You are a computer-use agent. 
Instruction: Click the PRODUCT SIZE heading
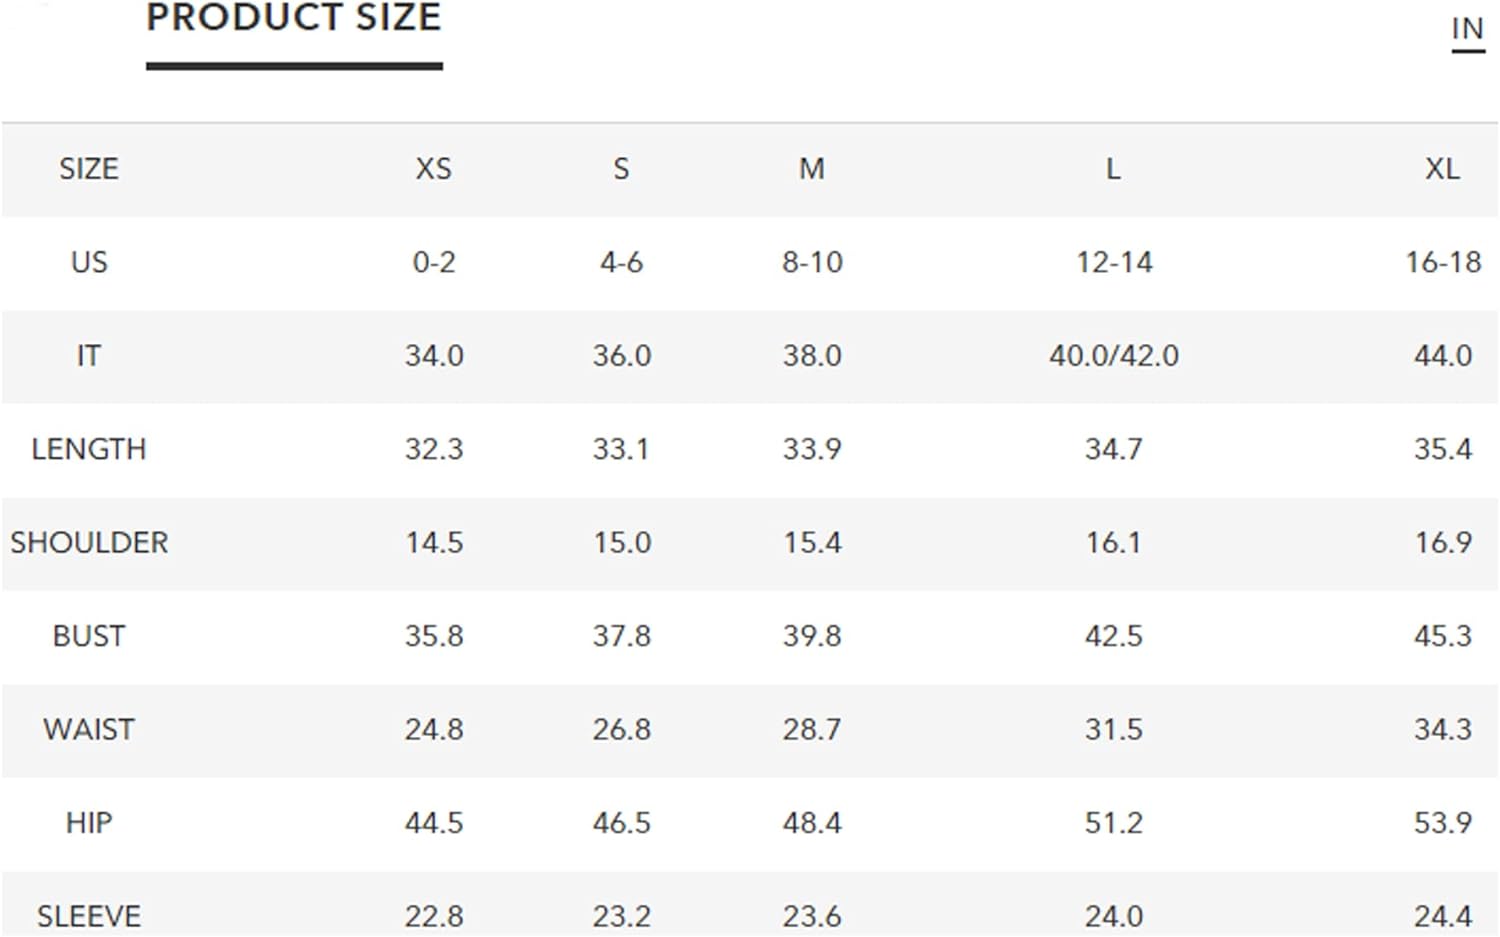pos(294,18)
